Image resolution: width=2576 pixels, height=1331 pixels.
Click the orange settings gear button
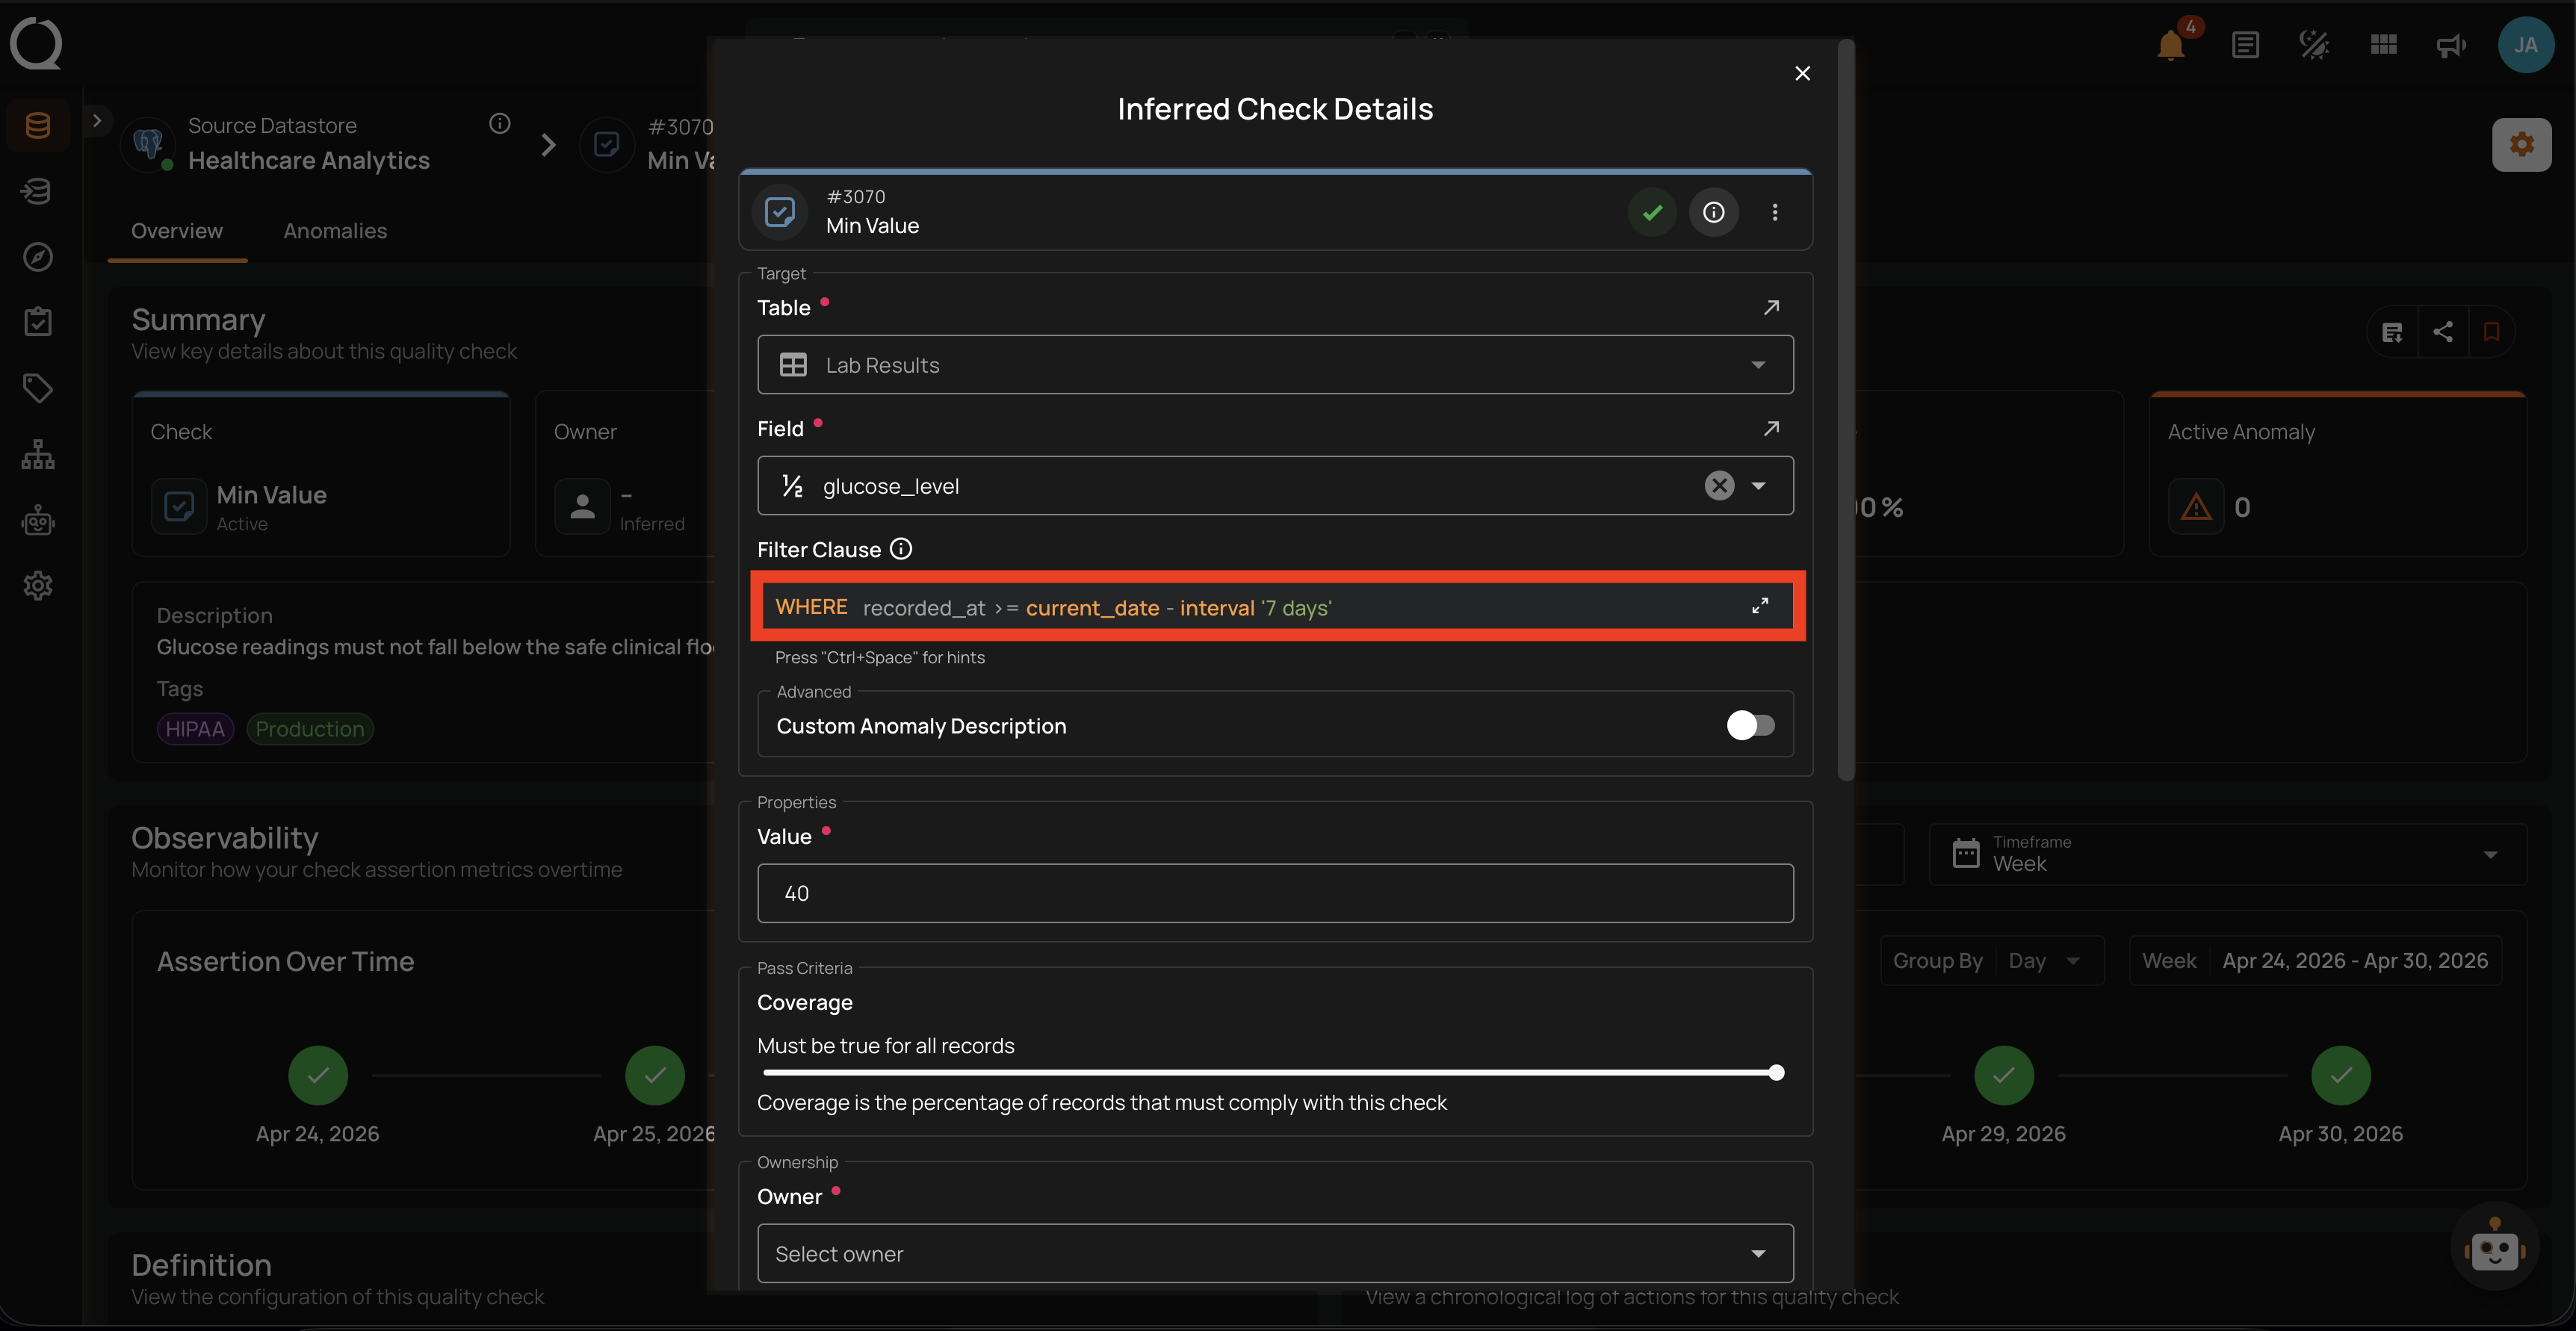pyautogui.click(x=2521, y=145)
